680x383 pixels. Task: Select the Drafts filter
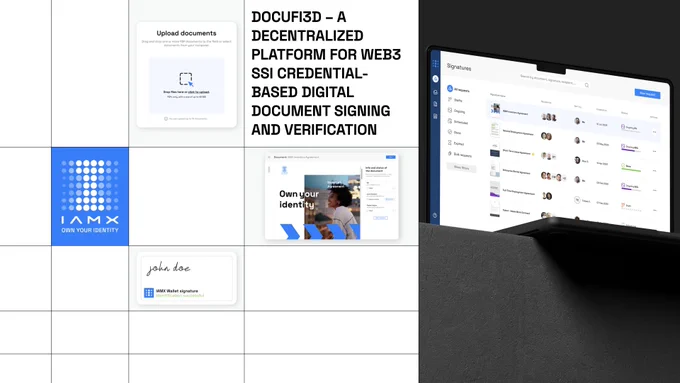pos(455,100)
